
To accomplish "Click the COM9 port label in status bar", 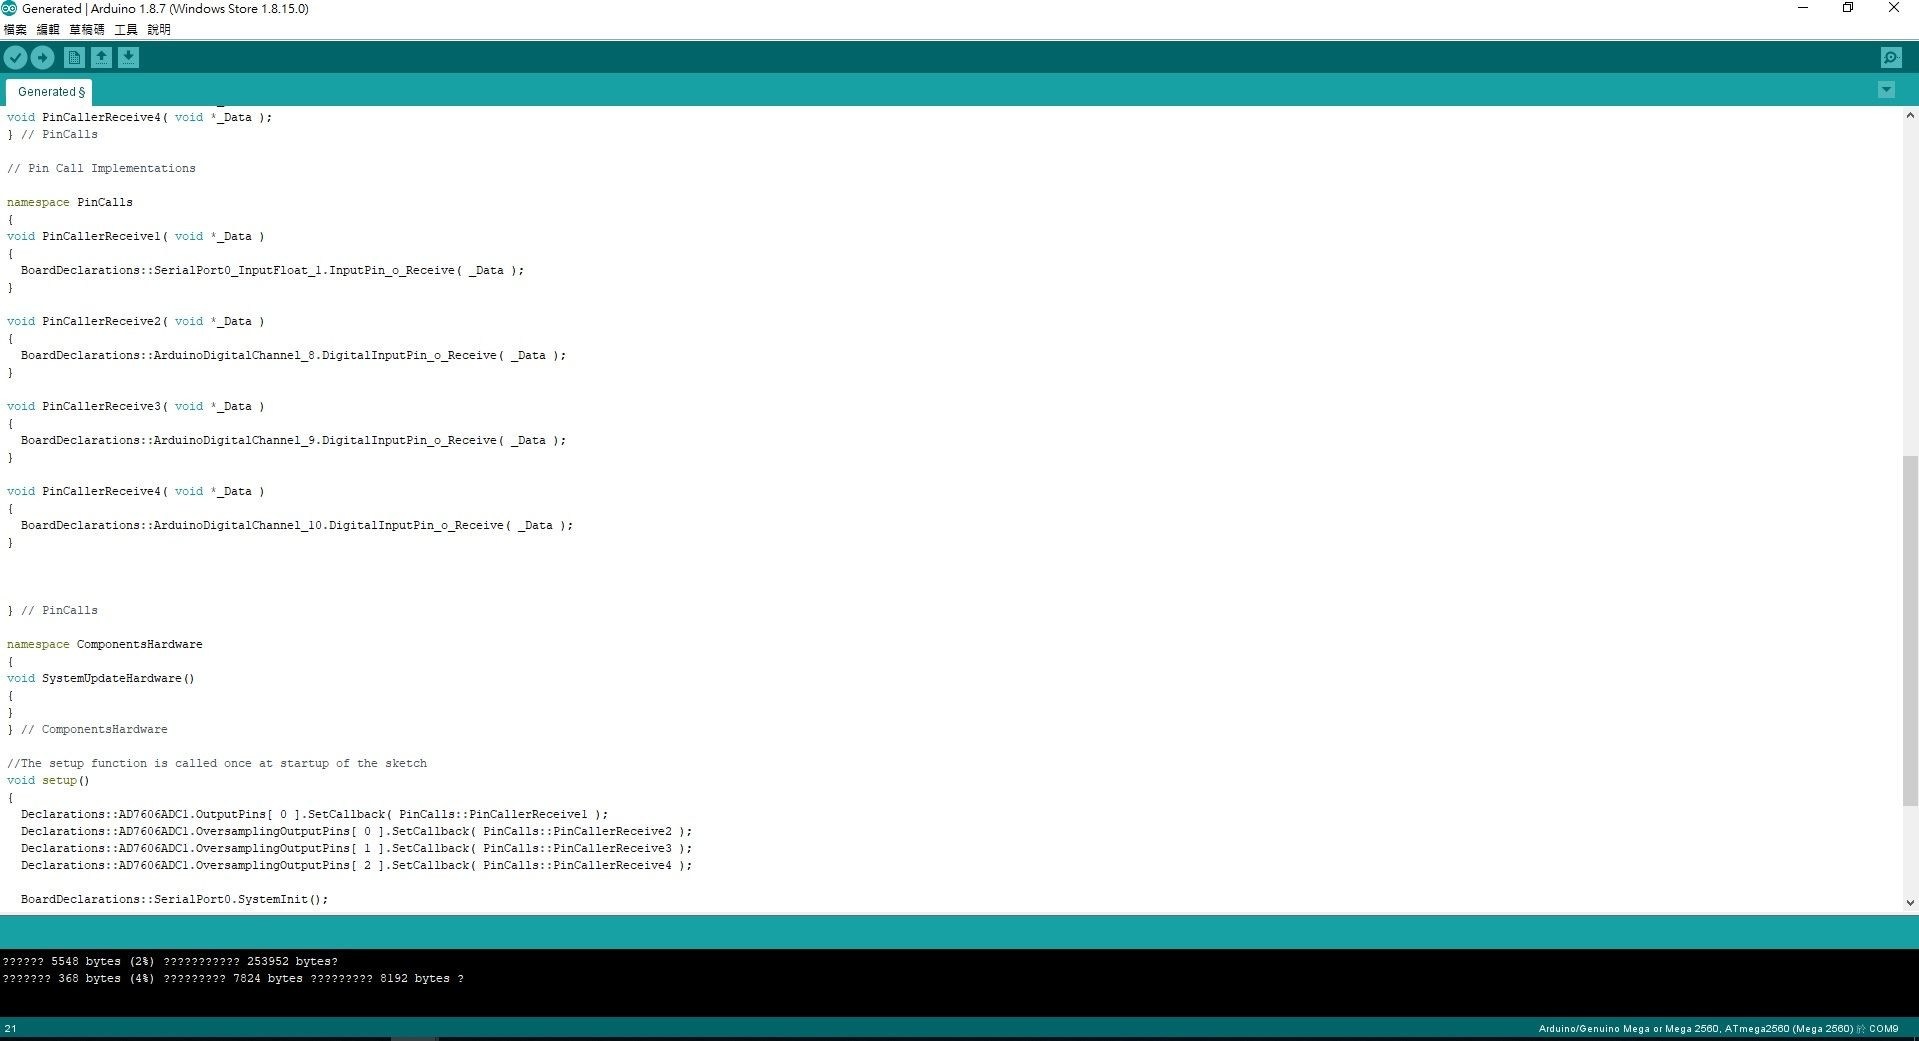I will tap(1883, 1028).
